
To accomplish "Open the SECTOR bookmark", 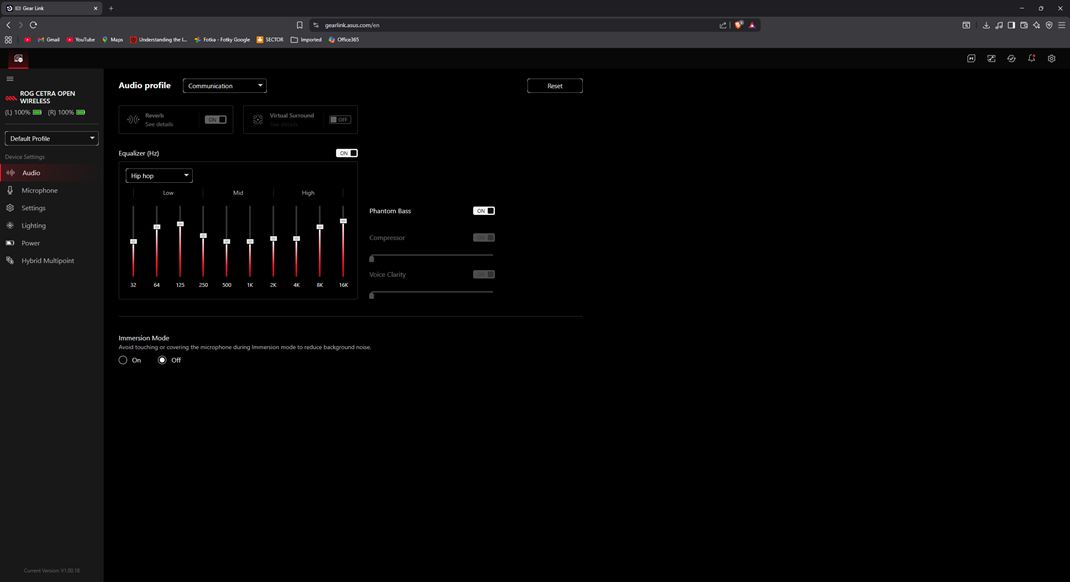I will coord(270,40).
